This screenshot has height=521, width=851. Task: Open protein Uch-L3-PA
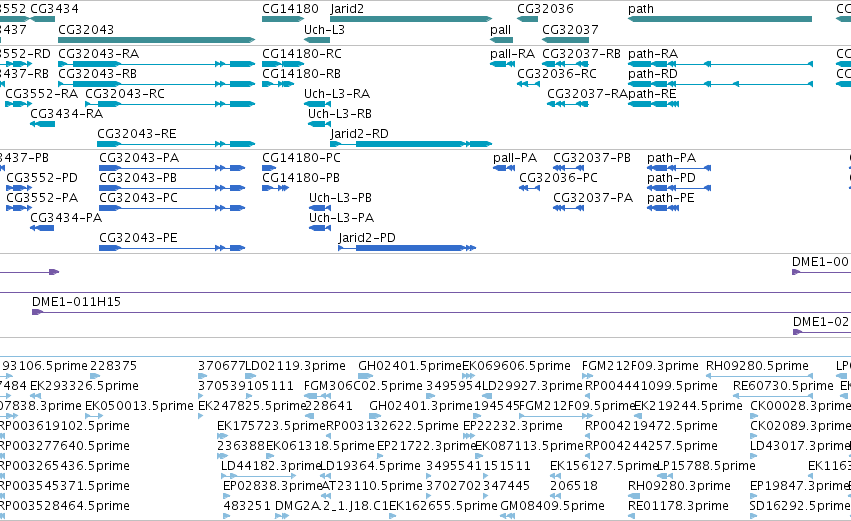[341, 218]
